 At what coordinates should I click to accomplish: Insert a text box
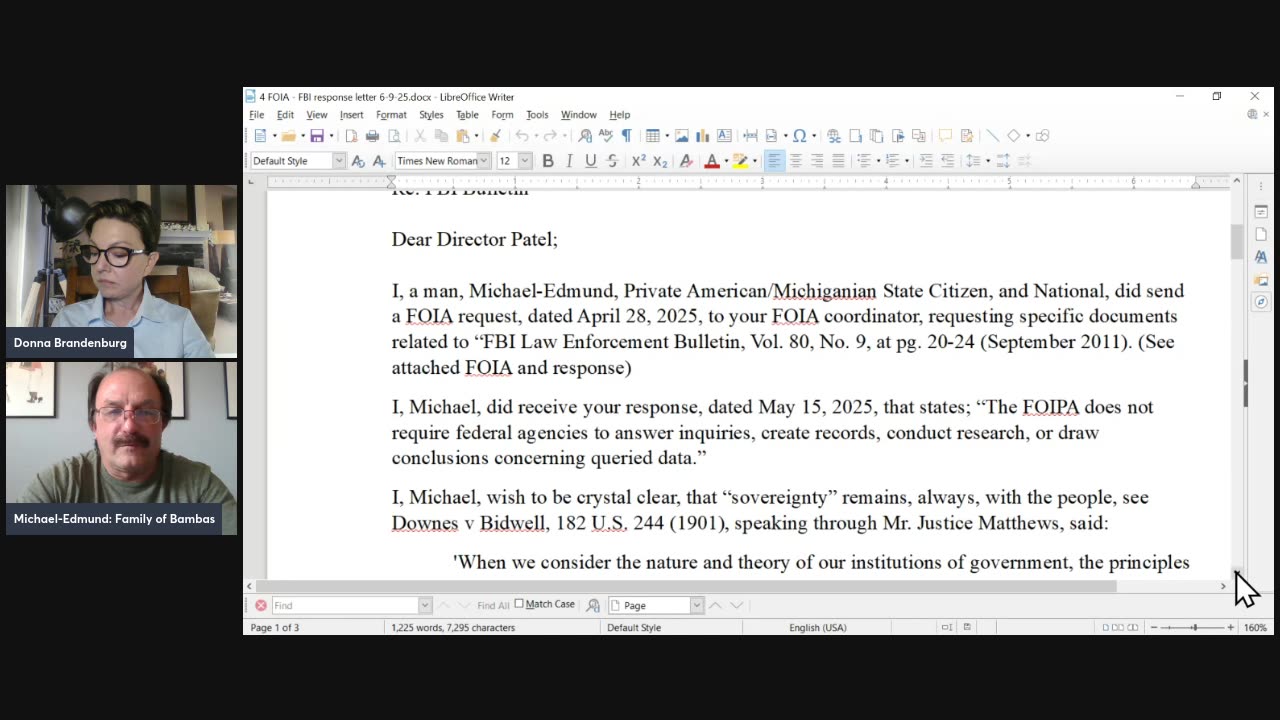(x=724, y=136)
